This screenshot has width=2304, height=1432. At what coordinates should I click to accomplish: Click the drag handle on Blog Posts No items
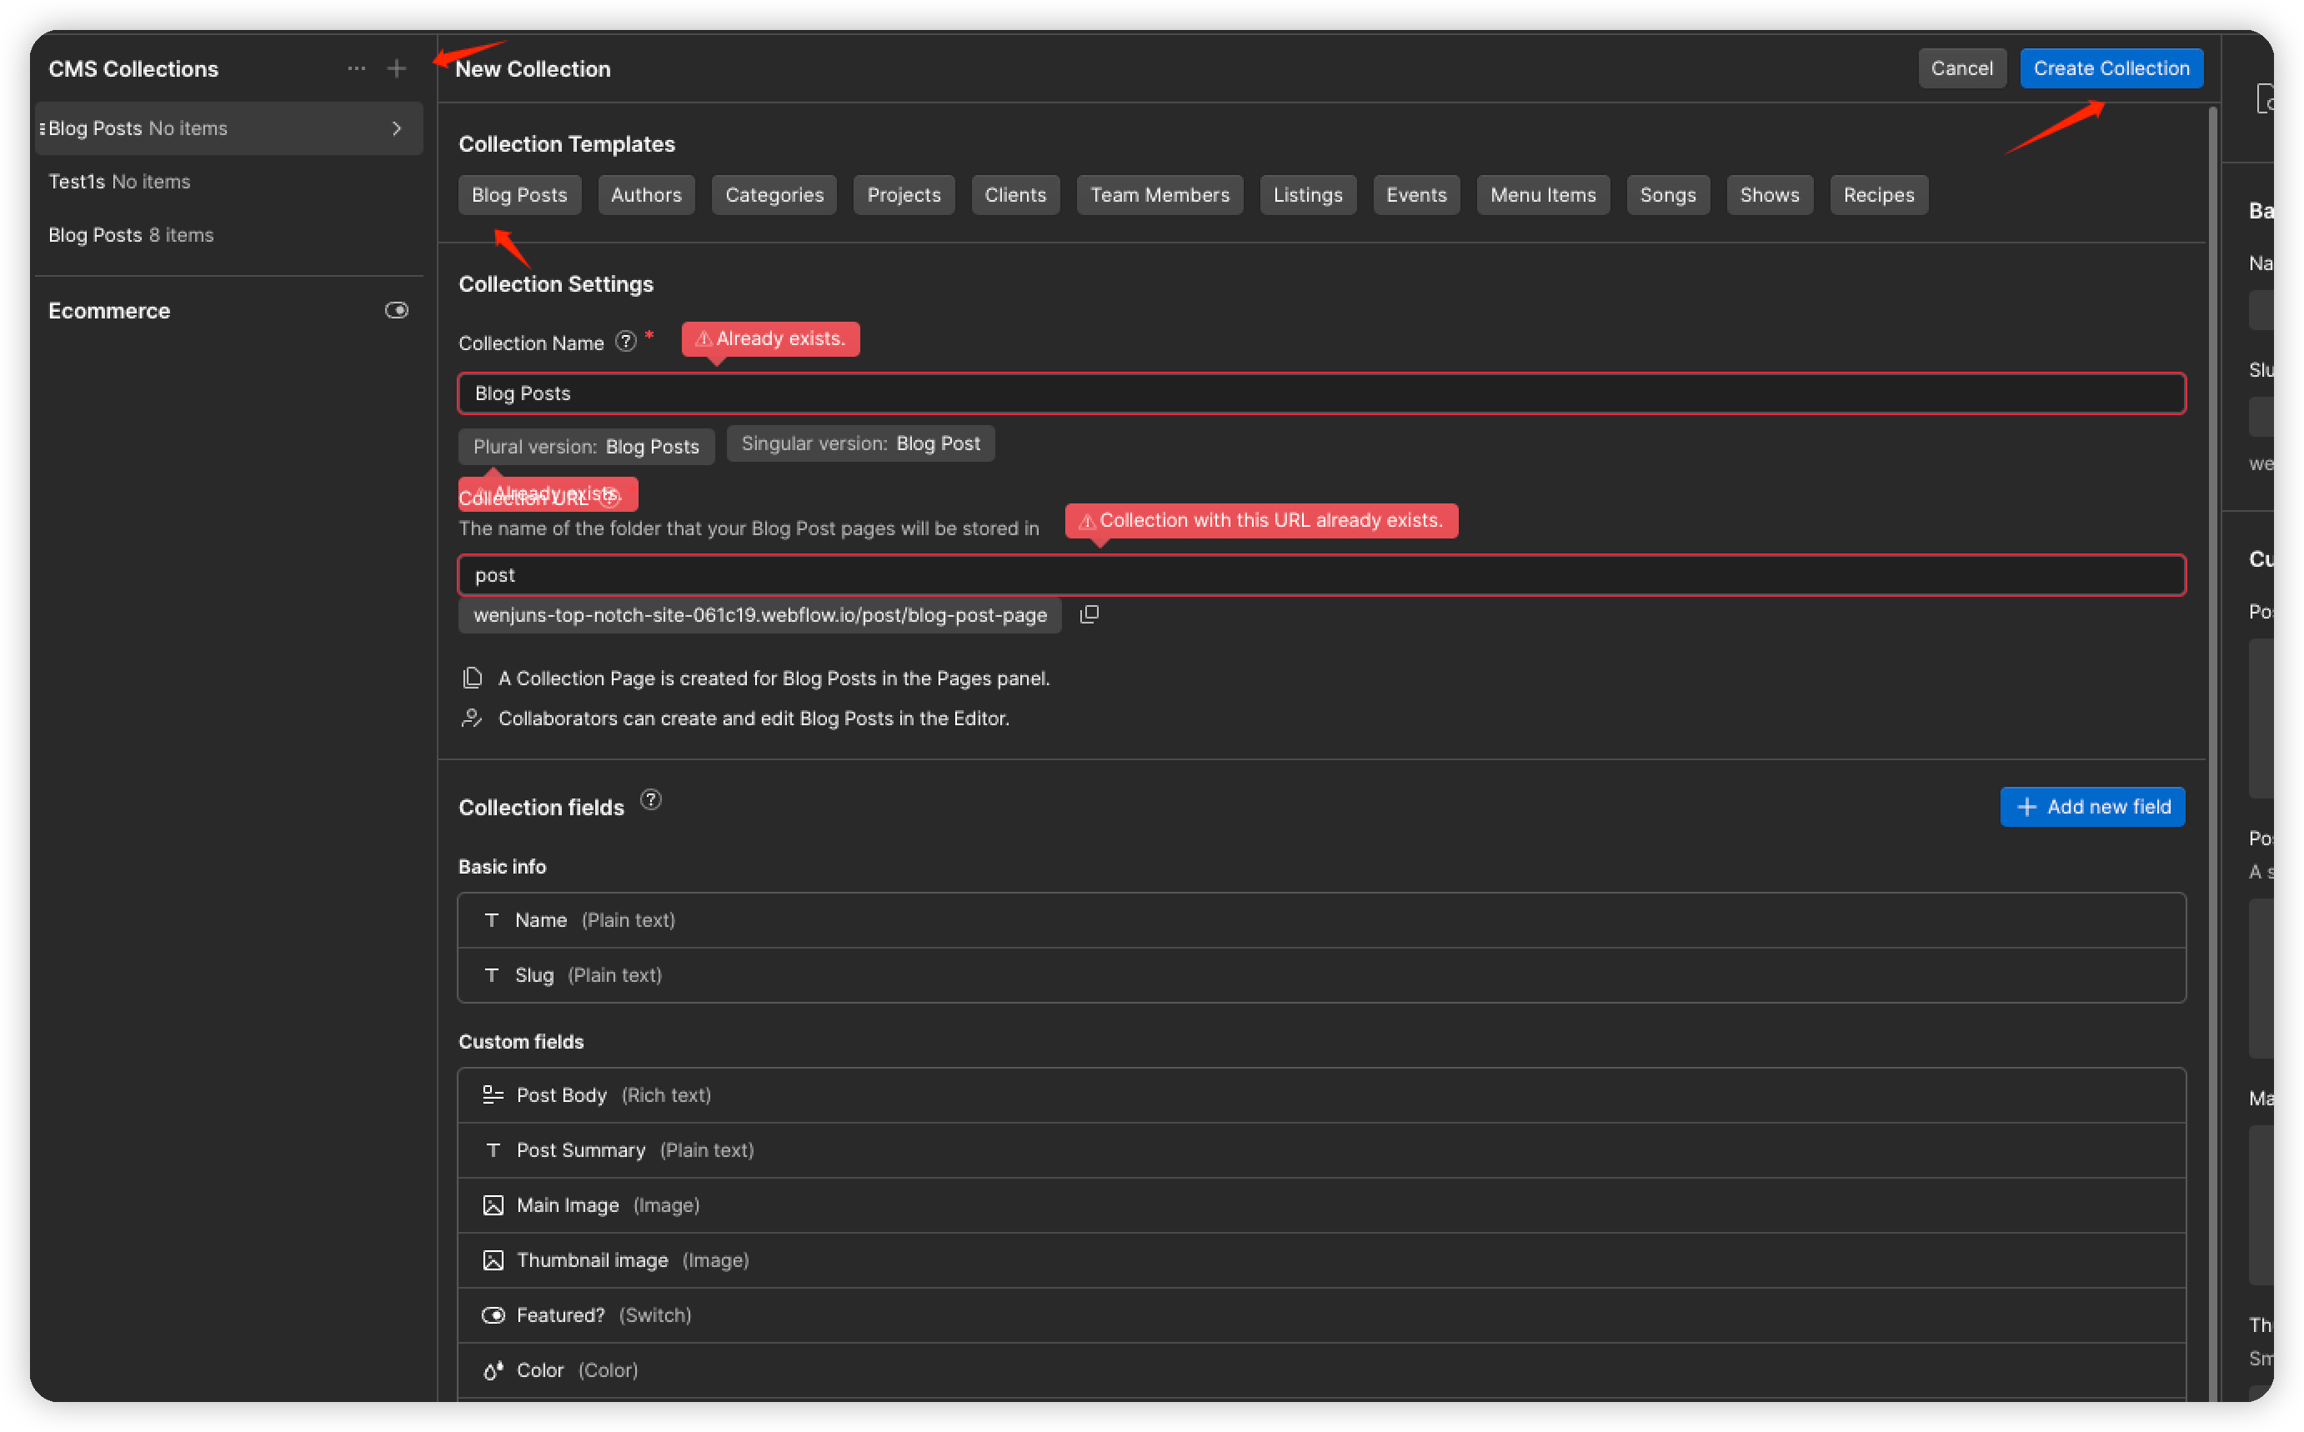[x=42, y=128]
